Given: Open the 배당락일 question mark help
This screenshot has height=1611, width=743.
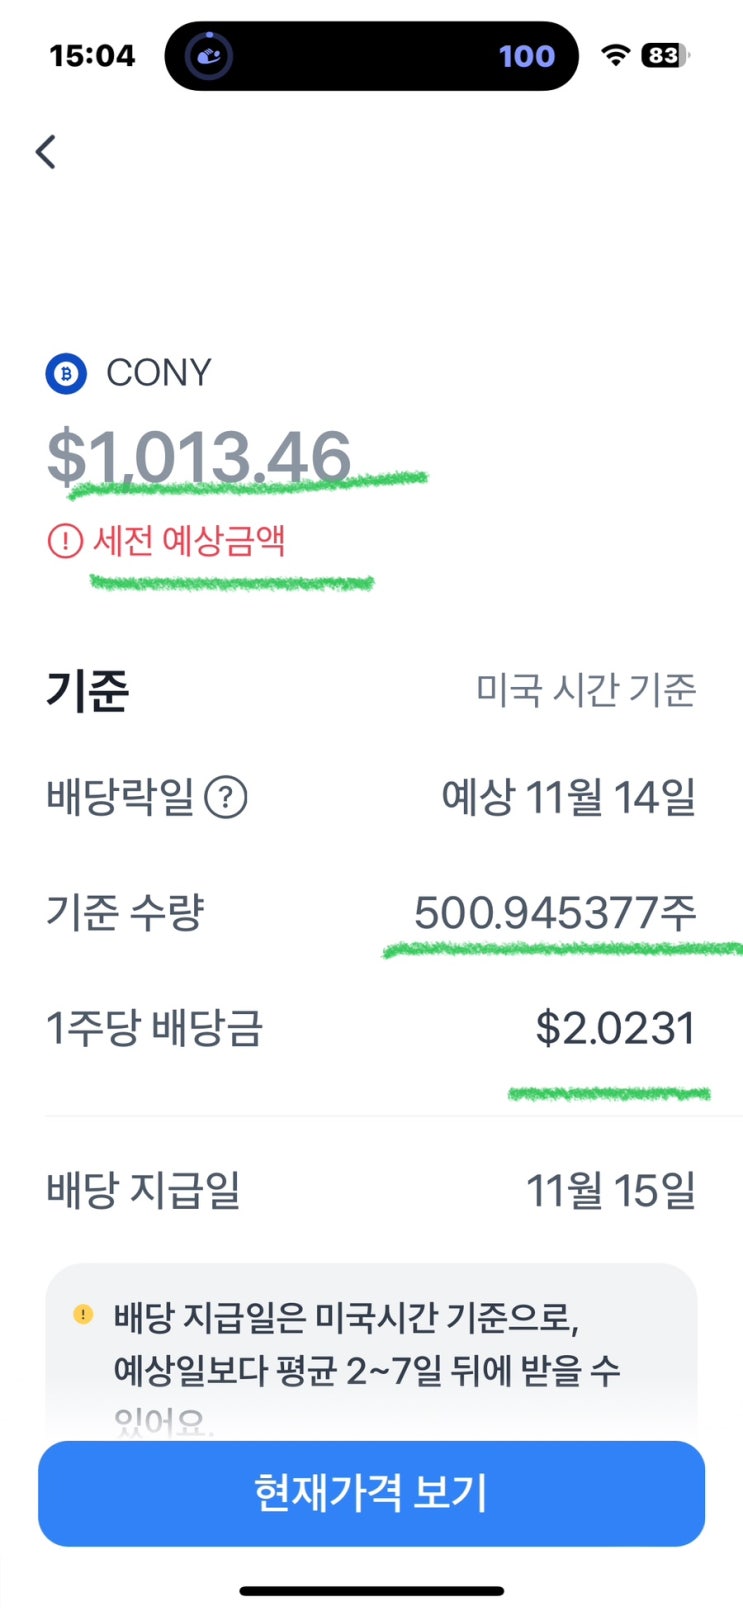Looking at the screenshot, I should point(226,798).
